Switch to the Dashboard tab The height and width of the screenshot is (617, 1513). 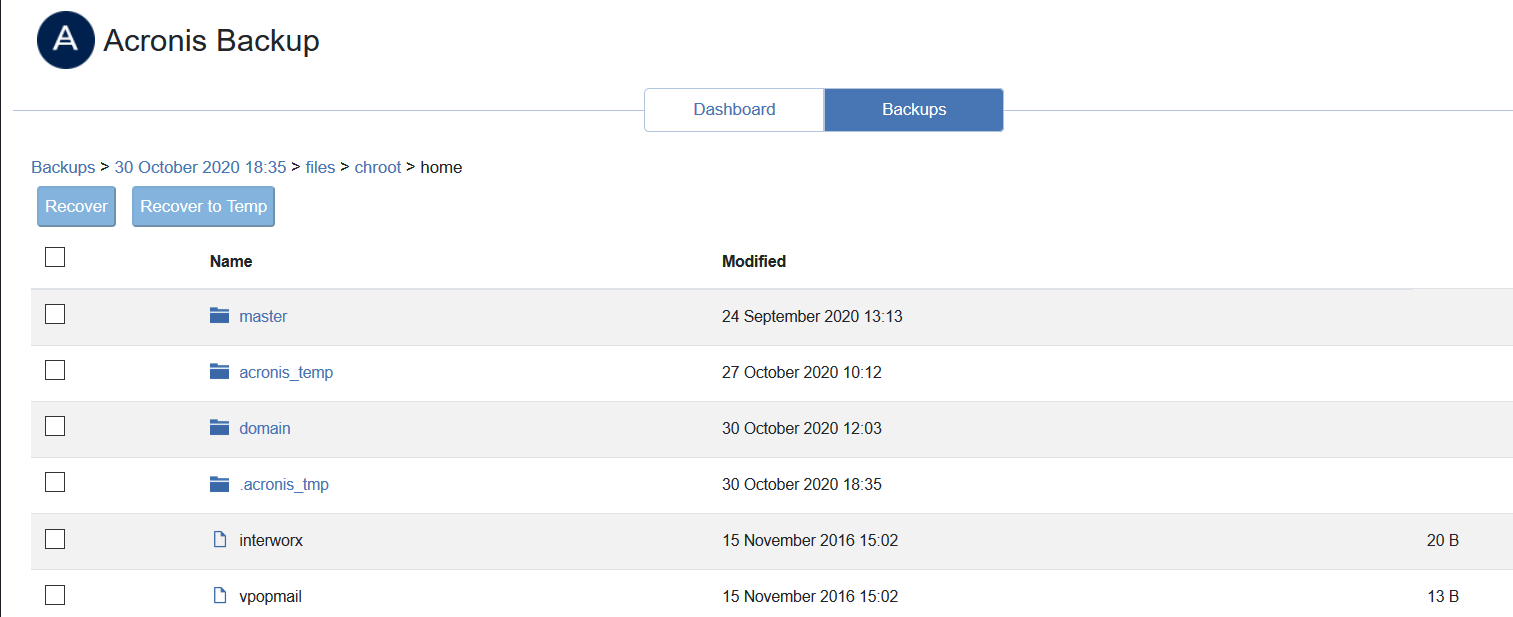coord(734,109)
